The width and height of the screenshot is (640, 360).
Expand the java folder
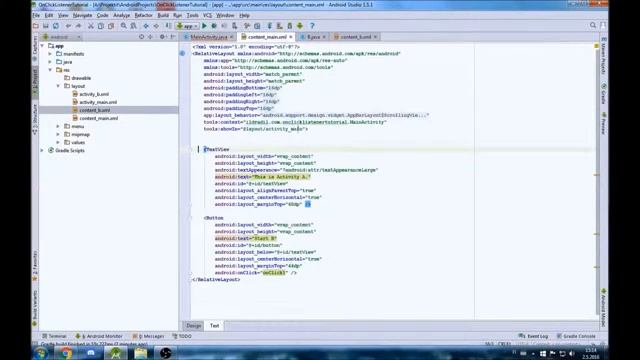tap(50, 62)
